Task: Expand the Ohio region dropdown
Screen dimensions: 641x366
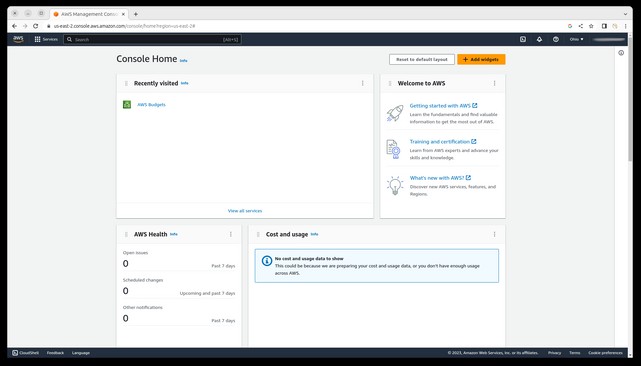Action: [x=576, y=39]
